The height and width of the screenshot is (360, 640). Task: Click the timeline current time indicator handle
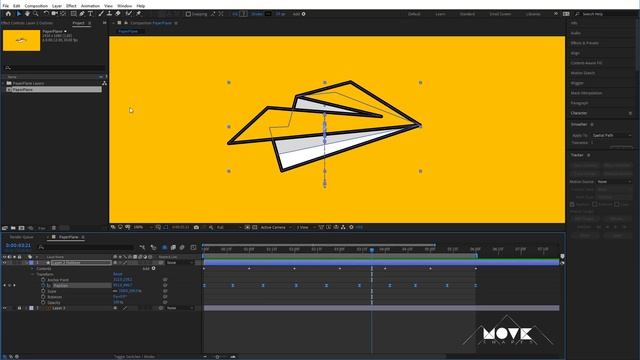[372, 250]
